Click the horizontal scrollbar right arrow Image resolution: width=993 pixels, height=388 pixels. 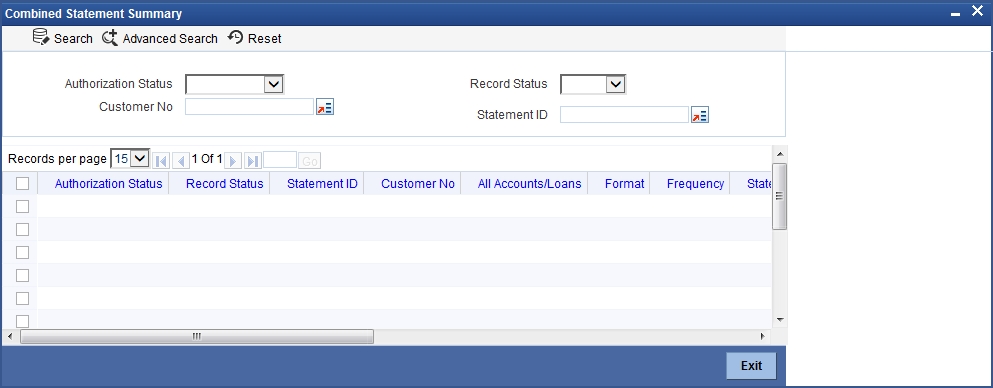762,337
